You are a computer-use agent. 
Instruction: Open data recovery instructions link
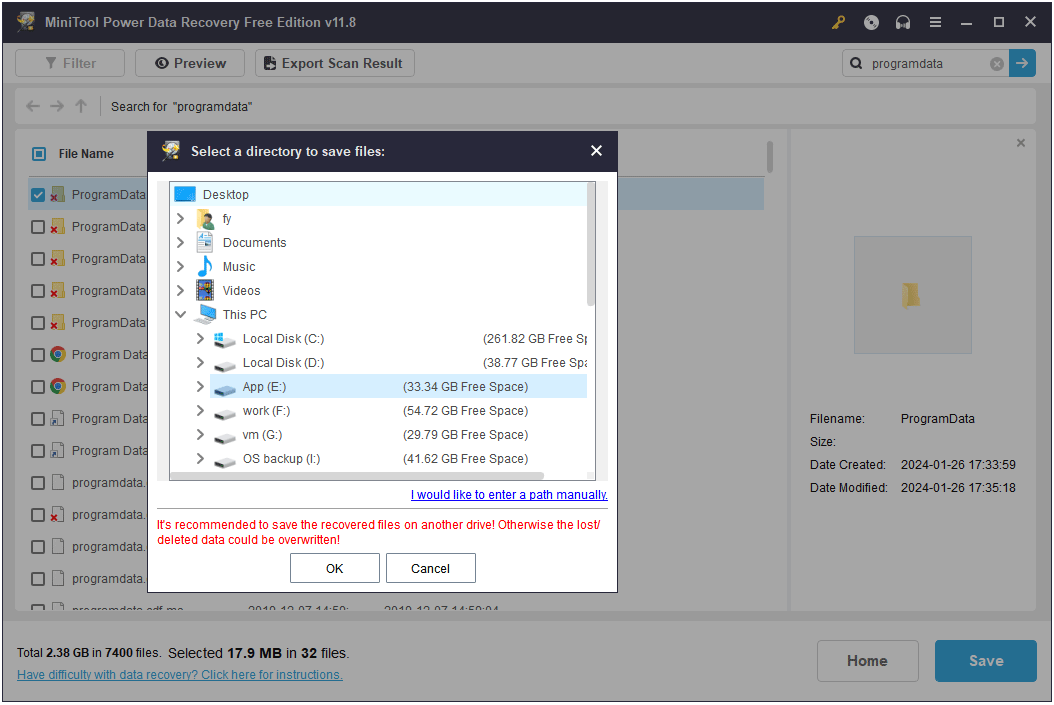click(179, 675)
